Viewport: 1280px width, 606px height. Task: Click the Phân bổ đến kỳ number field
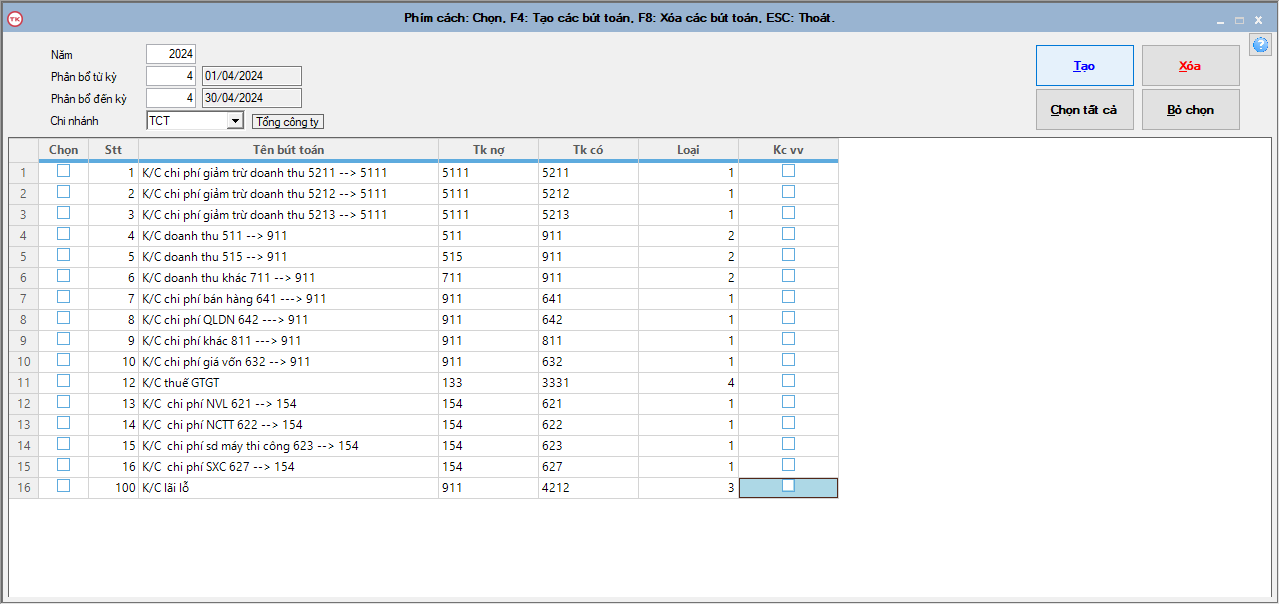pyautogui.click(x=171, y=98)
